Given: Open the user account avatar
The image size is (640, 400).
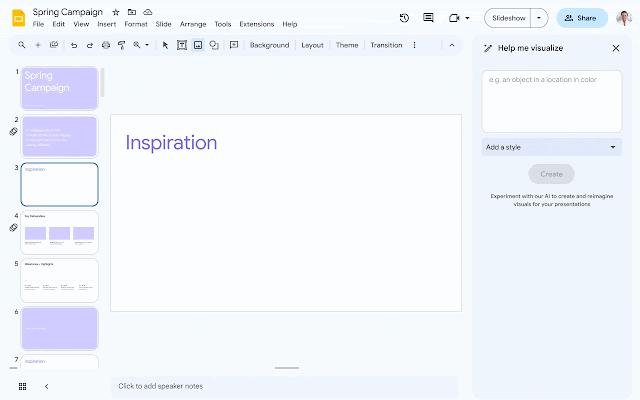Looking at the screenshot, I should [624, 18].
